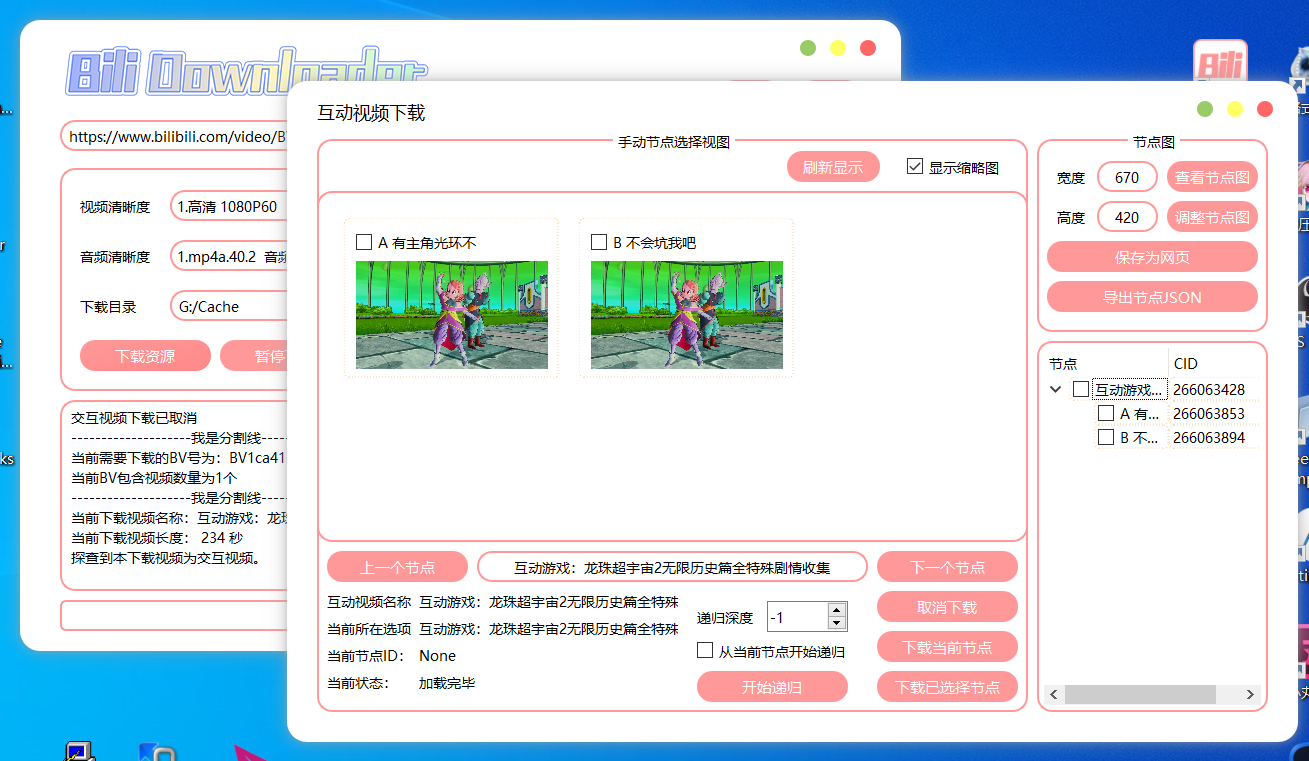Image resolution: width=1309 pixels, height=761 pixels.
Task: Check the root 互动游戏 node in the tree
Action: point(1083,389)
